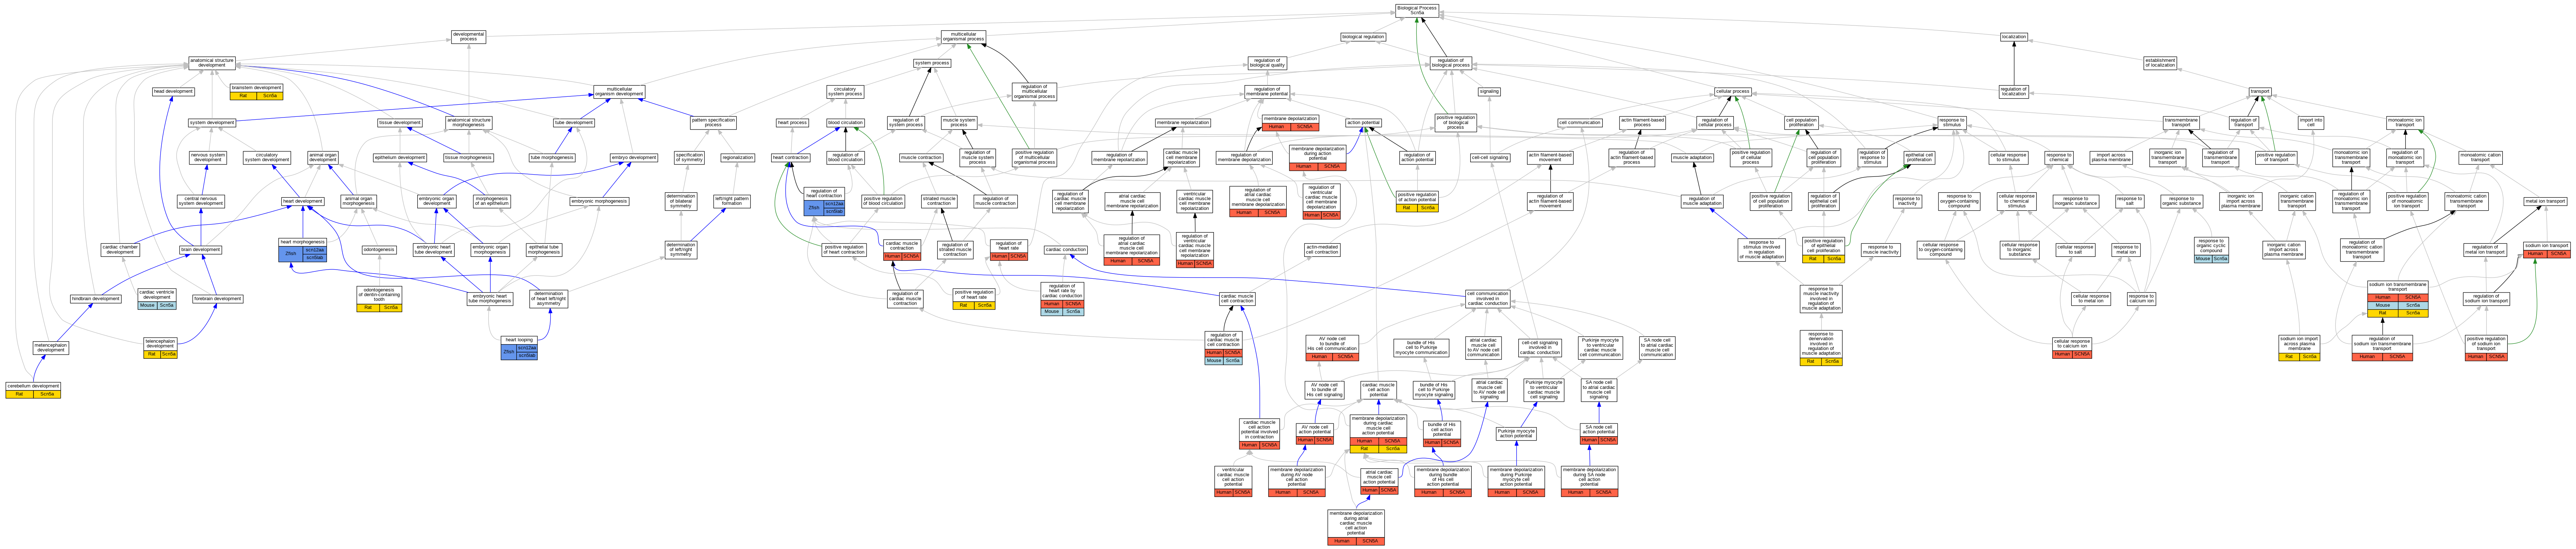Viewport: 2576px width, 549px height.
Task: Select the 'regionalization' node
Action: click(x=738, y=157)
